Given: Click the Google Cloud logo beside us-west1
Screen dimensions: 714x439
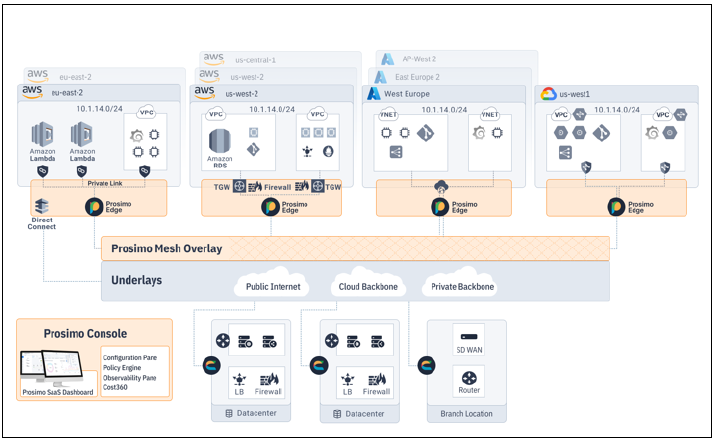Looking at the screenshot, I should (548, 94).
